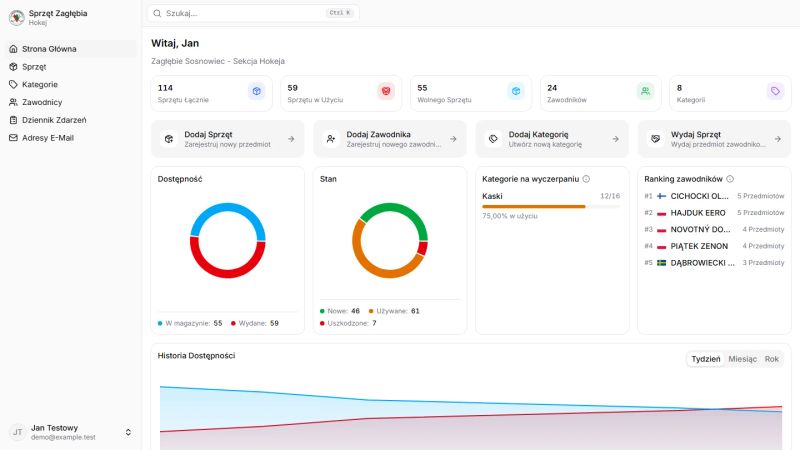Select HAJDUK EERO in the ranking
The width and height of the screenshot is (800, 450).
click(x=714, y=213)
